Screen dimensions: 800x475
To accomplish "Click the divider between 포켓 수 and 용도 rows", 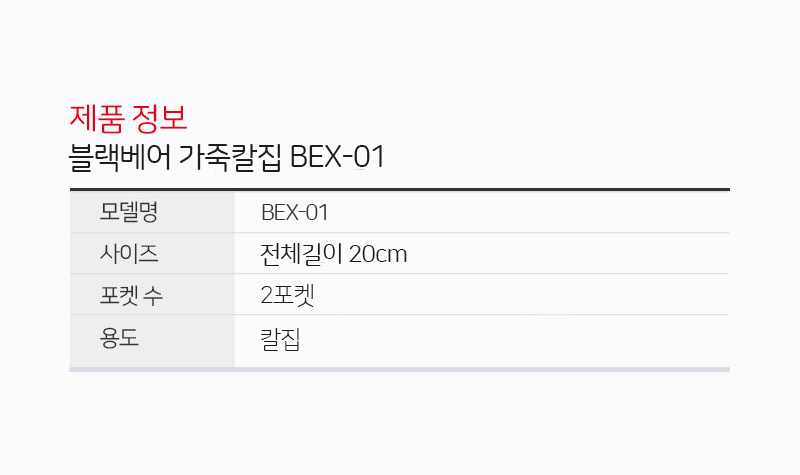I will coord(399,315).
